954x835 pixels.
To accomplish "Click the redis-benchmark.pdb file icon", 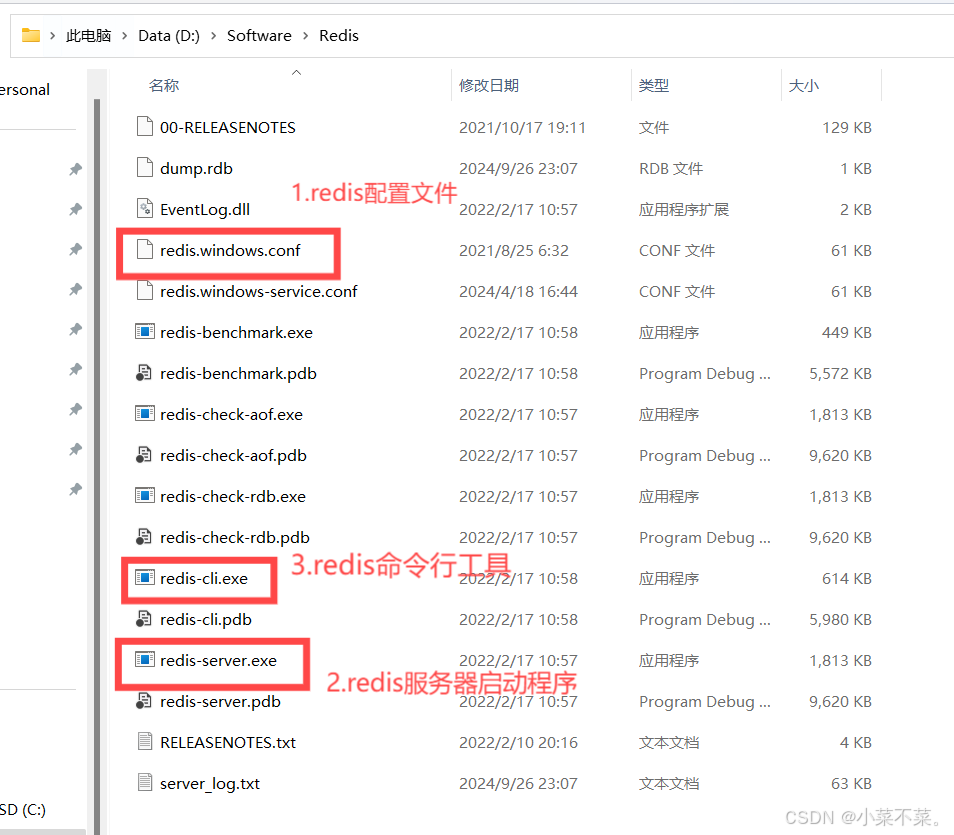I will 144,372.
